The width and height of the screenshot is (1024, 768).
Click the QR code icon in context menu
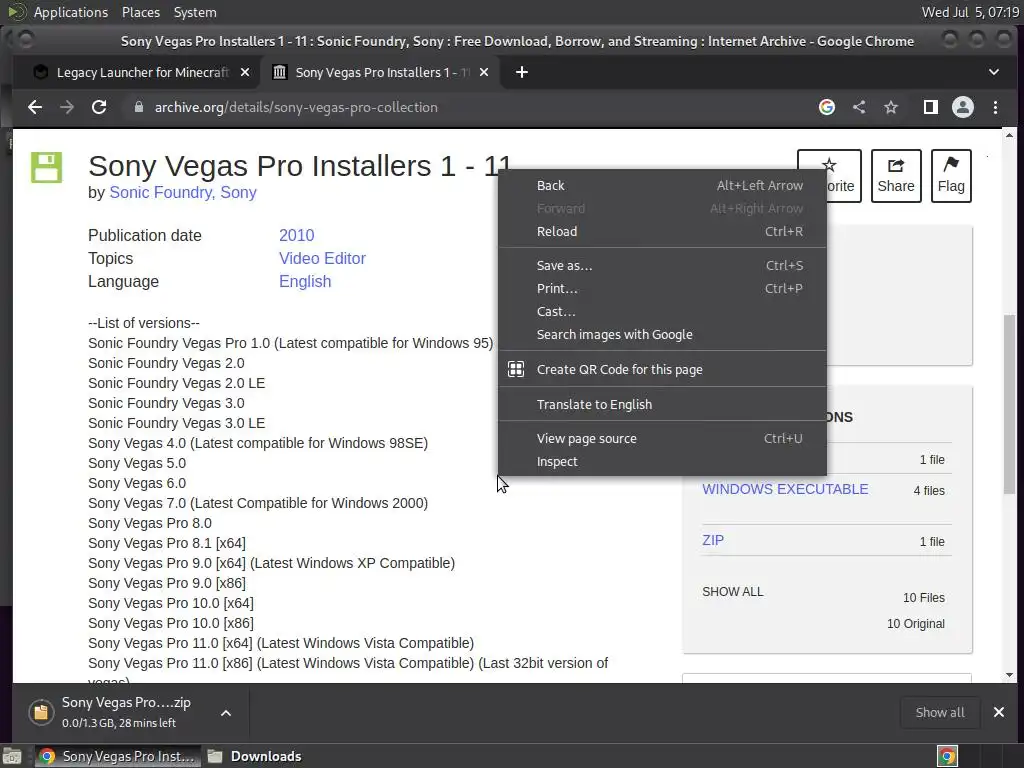tap(516, 369)
